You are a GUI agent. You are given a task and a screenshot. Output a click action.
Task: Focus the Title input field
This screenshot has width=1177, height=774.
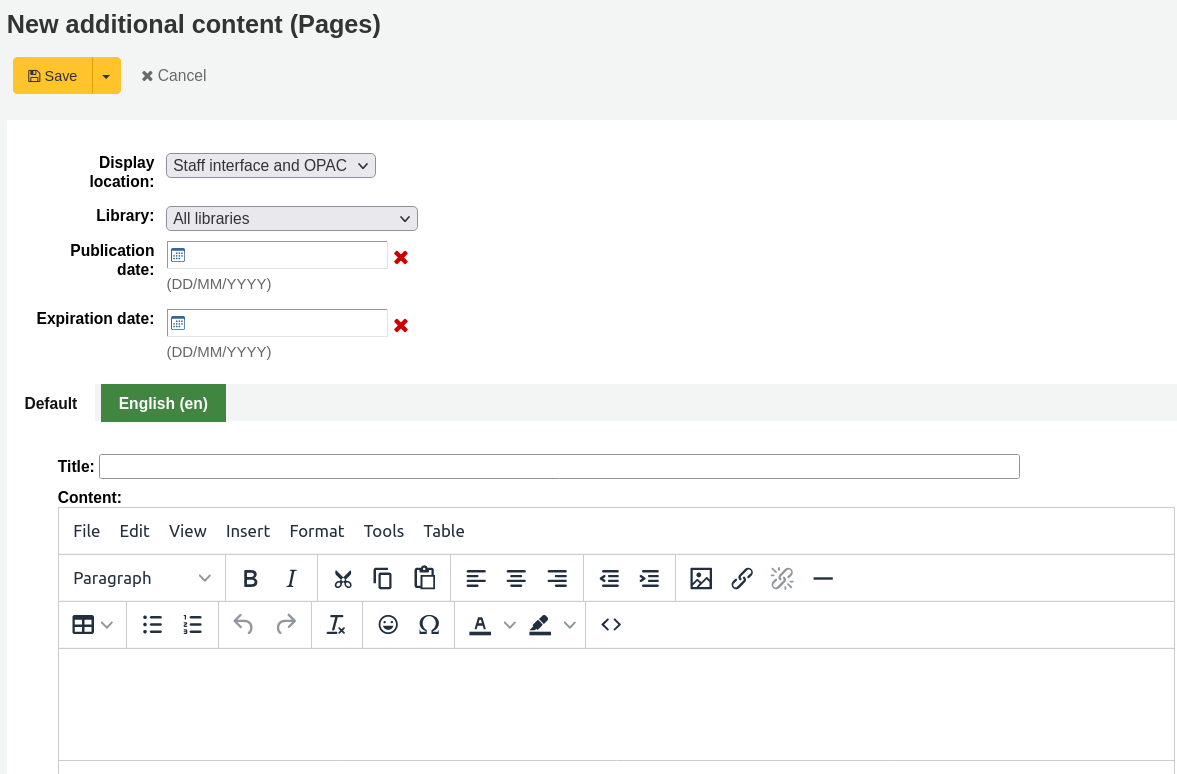coord(559,466)
